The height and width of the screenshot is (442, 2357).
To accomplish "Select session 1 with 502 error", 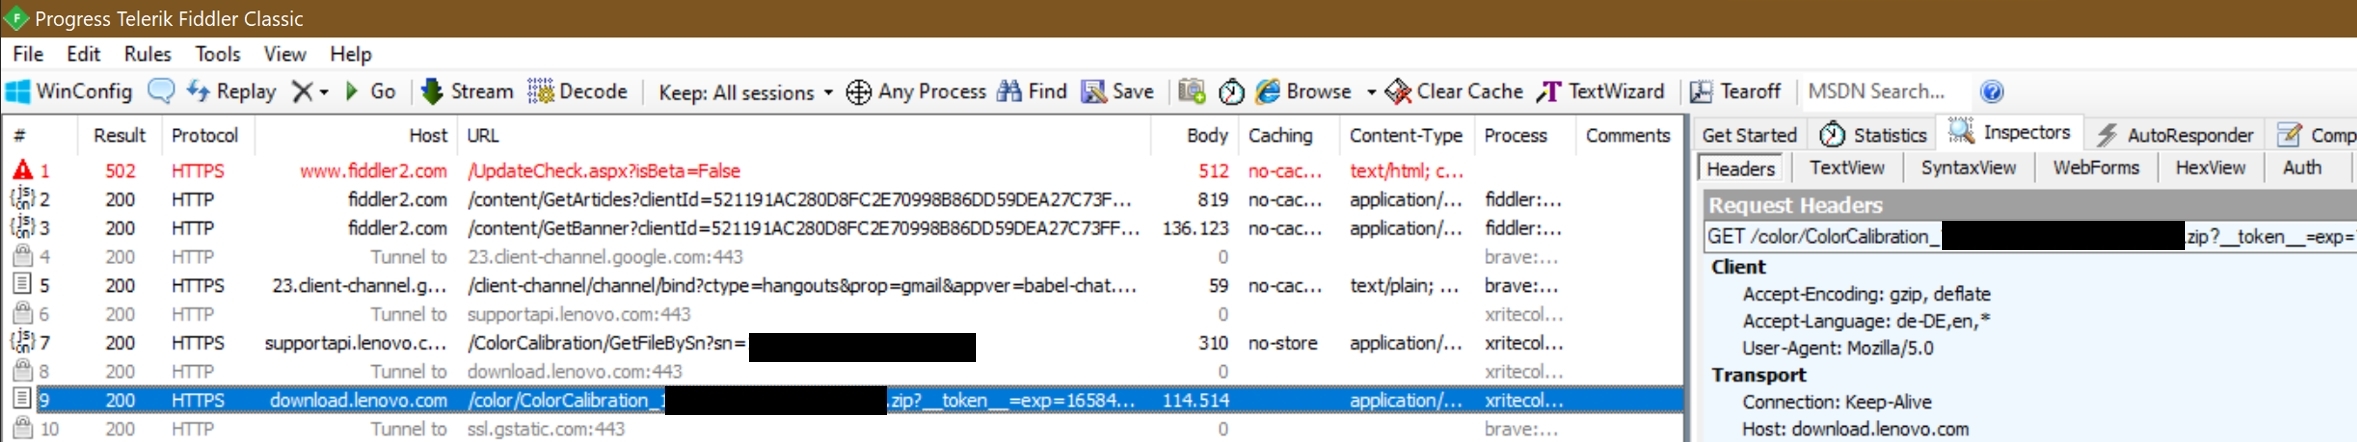I will [843, 171].
